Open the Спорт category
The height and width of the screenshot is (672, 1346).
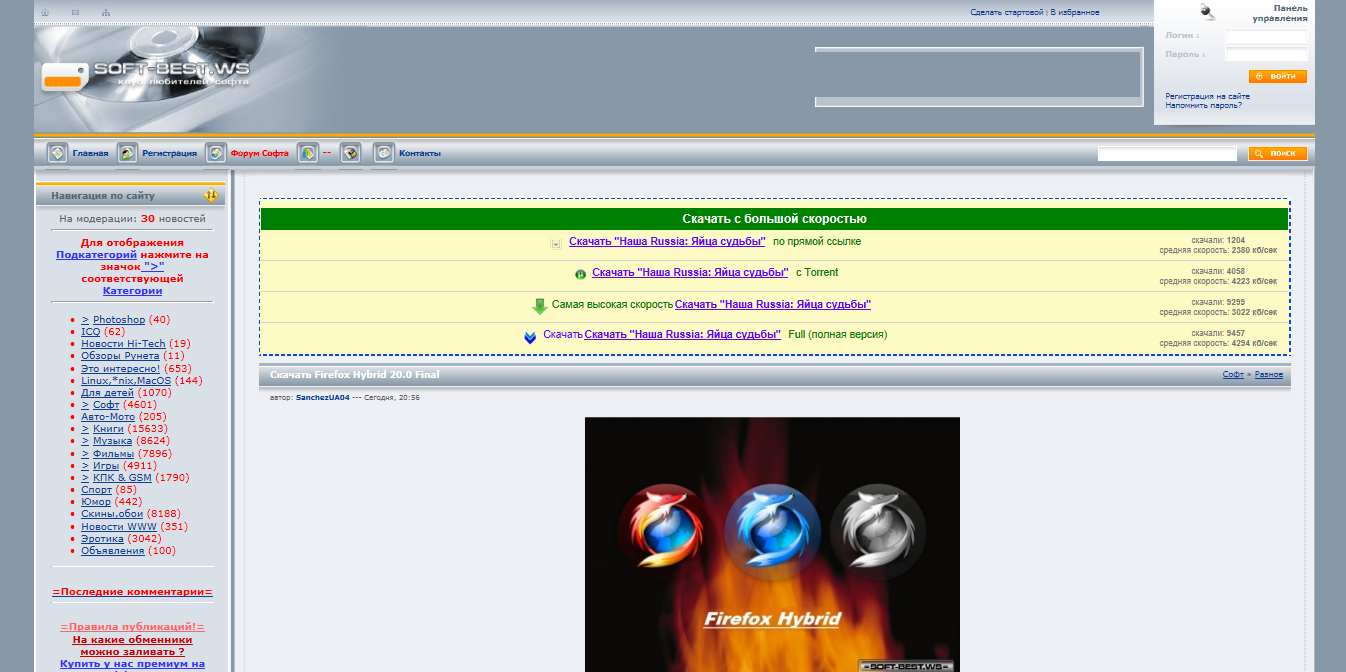96,490
